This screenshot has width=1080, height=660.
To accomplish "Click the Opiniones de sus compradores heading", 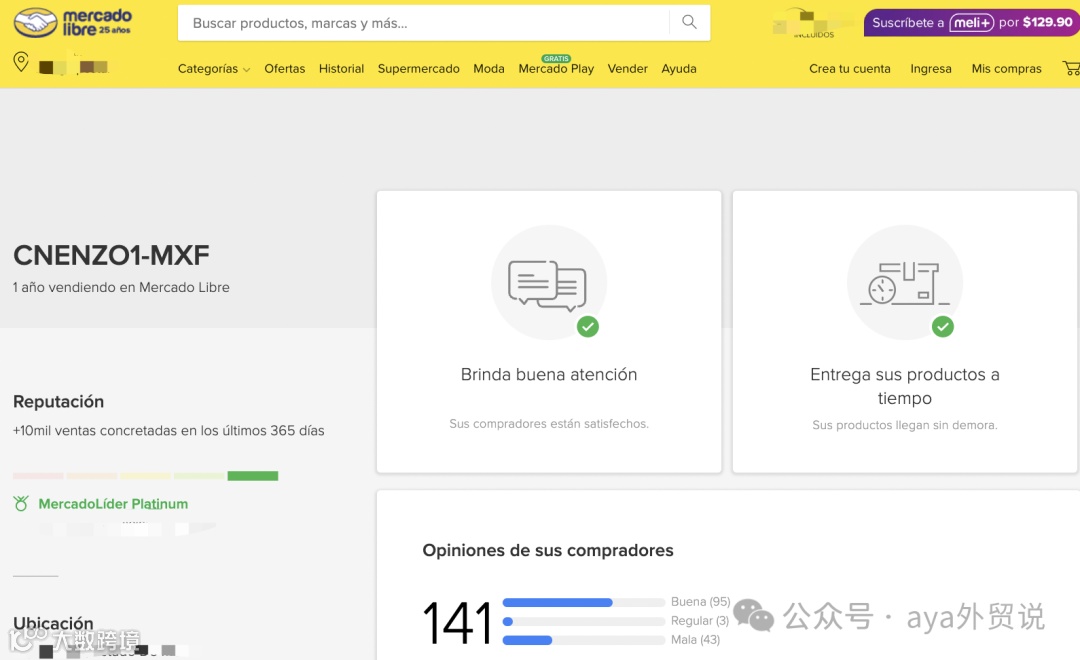I will click(548, 550).
